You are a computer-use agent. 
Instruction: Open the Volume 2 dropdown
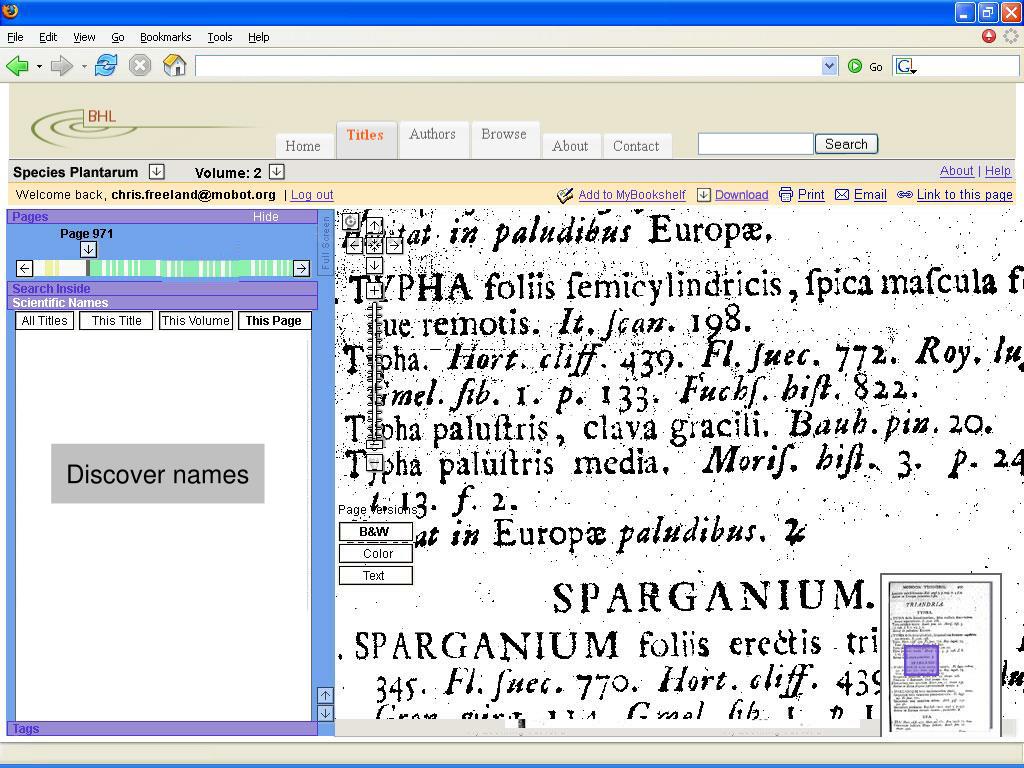pyautogui.click(x=277, y=172)
